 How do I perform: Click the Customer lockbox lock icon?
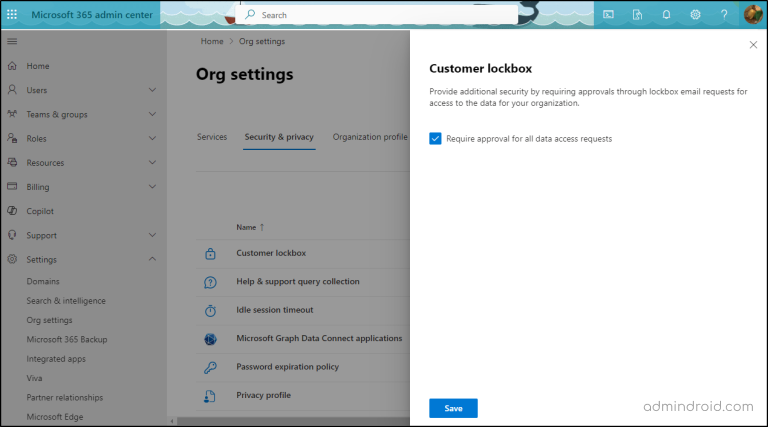210,254
